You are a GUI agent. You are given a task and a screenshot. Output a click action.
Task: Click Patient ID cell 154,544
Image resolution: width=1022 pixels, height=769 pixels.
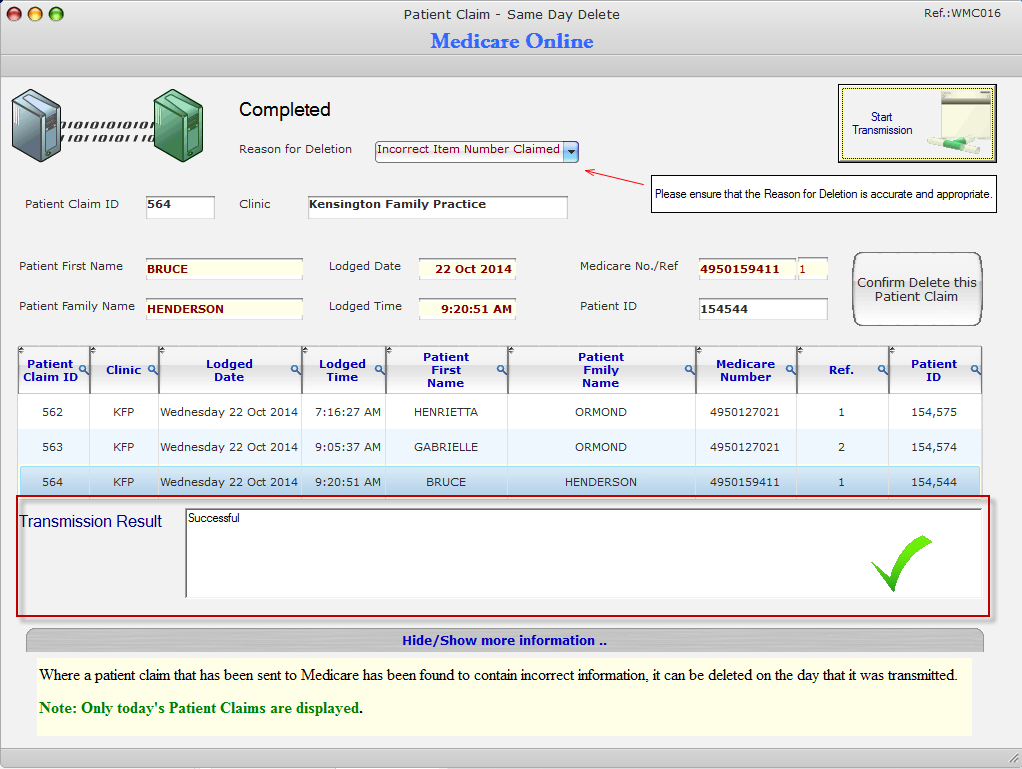[x=934, y=482]
